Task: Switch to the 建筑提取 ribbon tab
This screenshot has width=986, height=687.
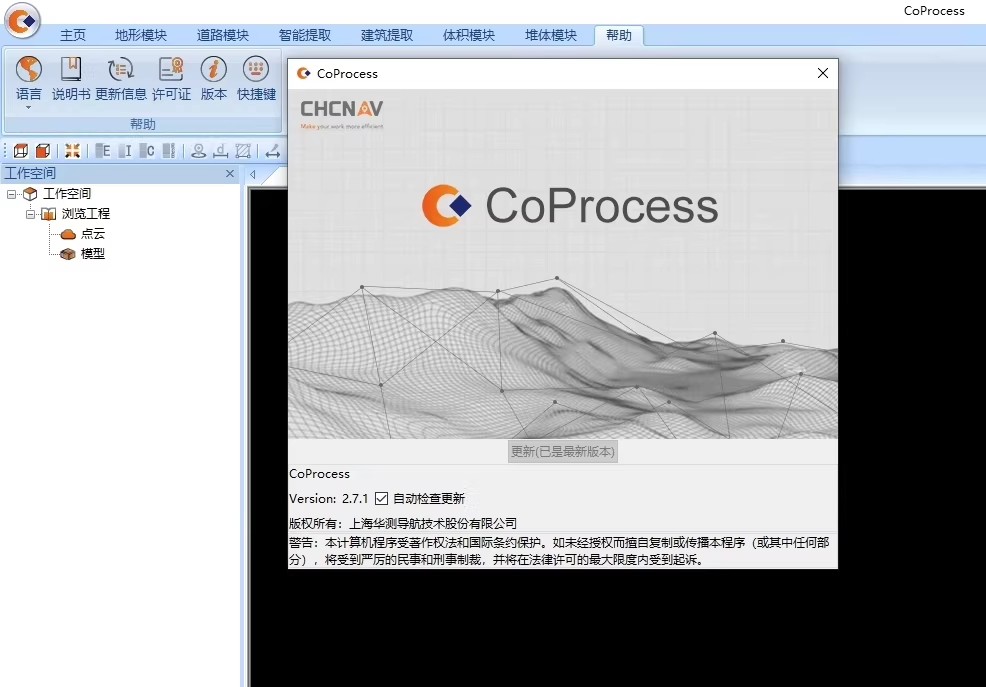Action: (x=387, y=35)
